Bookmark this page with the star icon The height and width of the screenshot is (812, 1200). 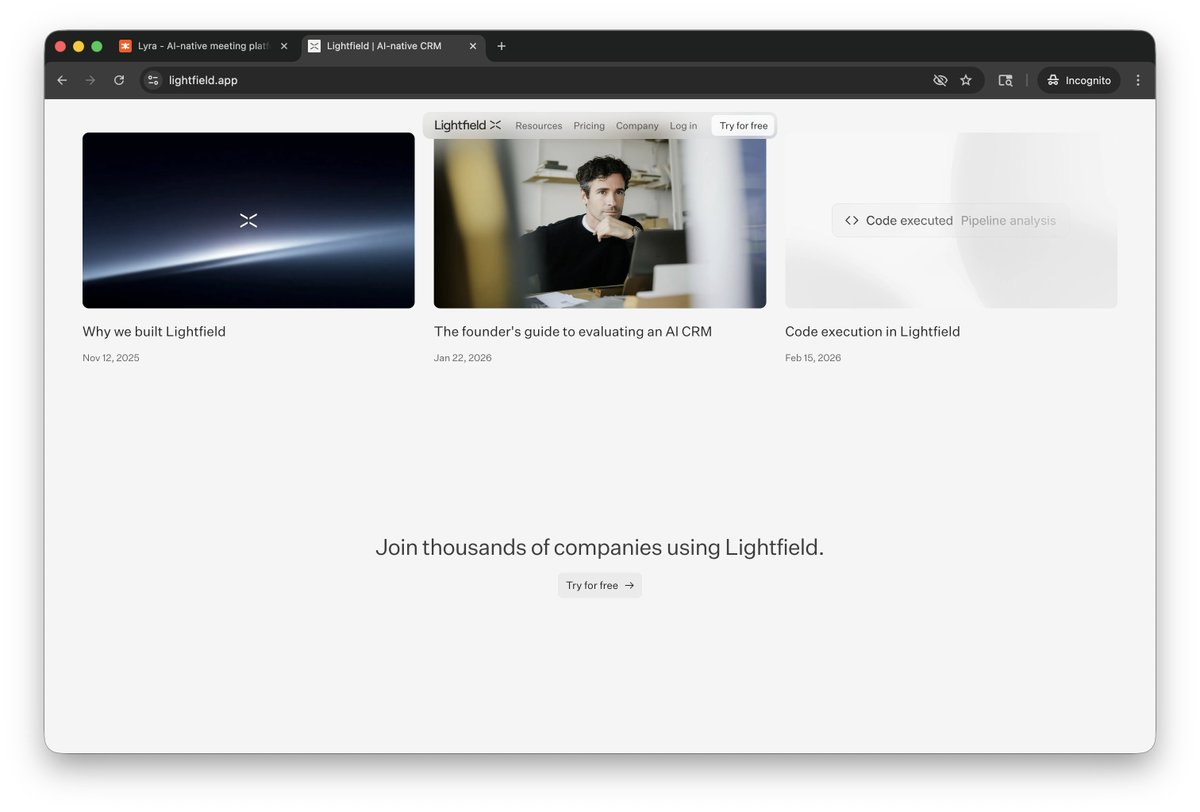(x=966, y=80)
